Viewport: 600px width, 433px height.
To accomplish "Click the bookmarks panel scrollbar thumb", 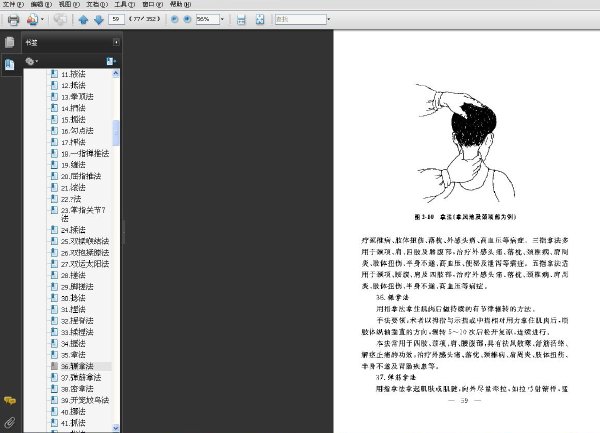I will point(116,133).
